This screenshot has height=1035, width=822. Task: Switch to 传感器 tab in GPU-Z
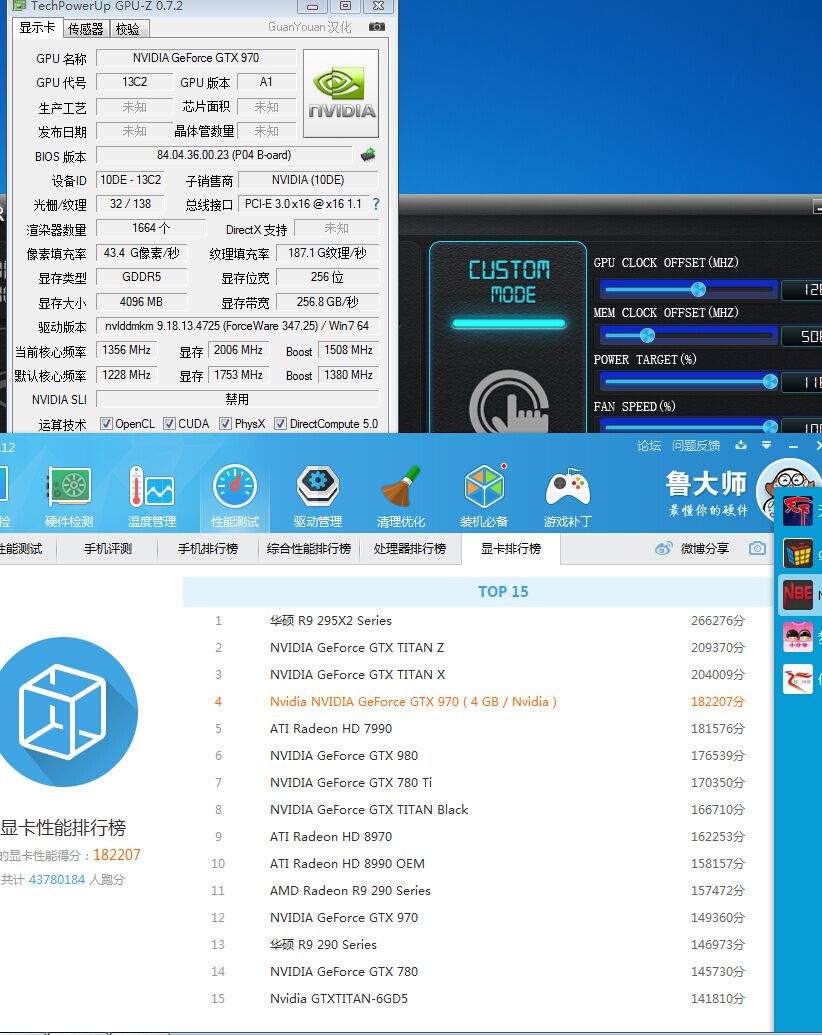click(x=86, y=29)
